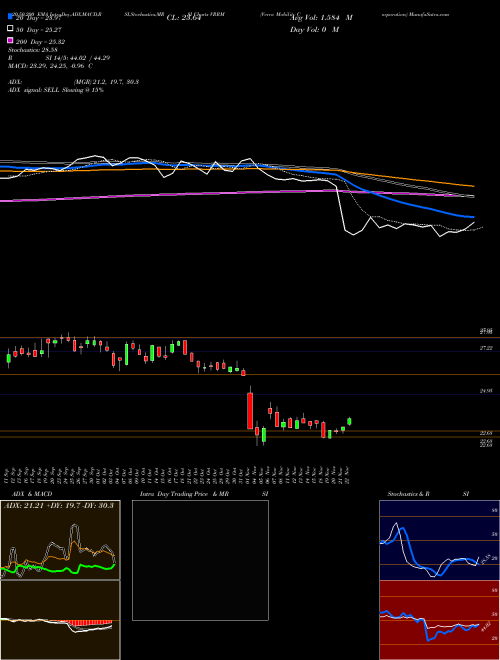Click the 'Intra Day Trading Price & MR' title
500x660 pixels.
[184, 494]
